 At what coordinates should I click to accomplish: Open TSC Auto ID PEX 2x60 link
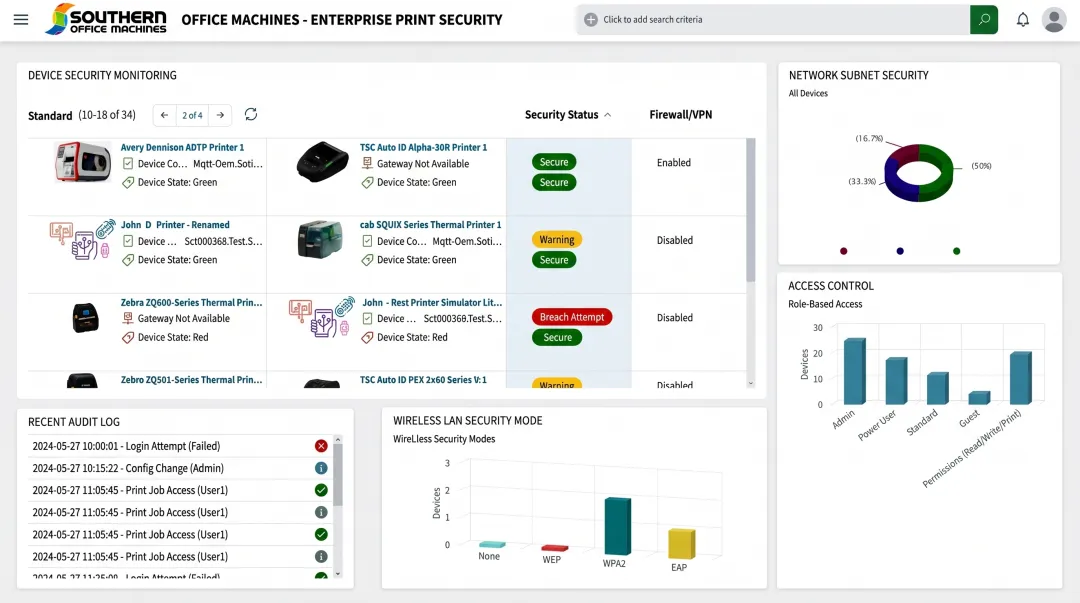pyautogui.click(x=423, y=380)
